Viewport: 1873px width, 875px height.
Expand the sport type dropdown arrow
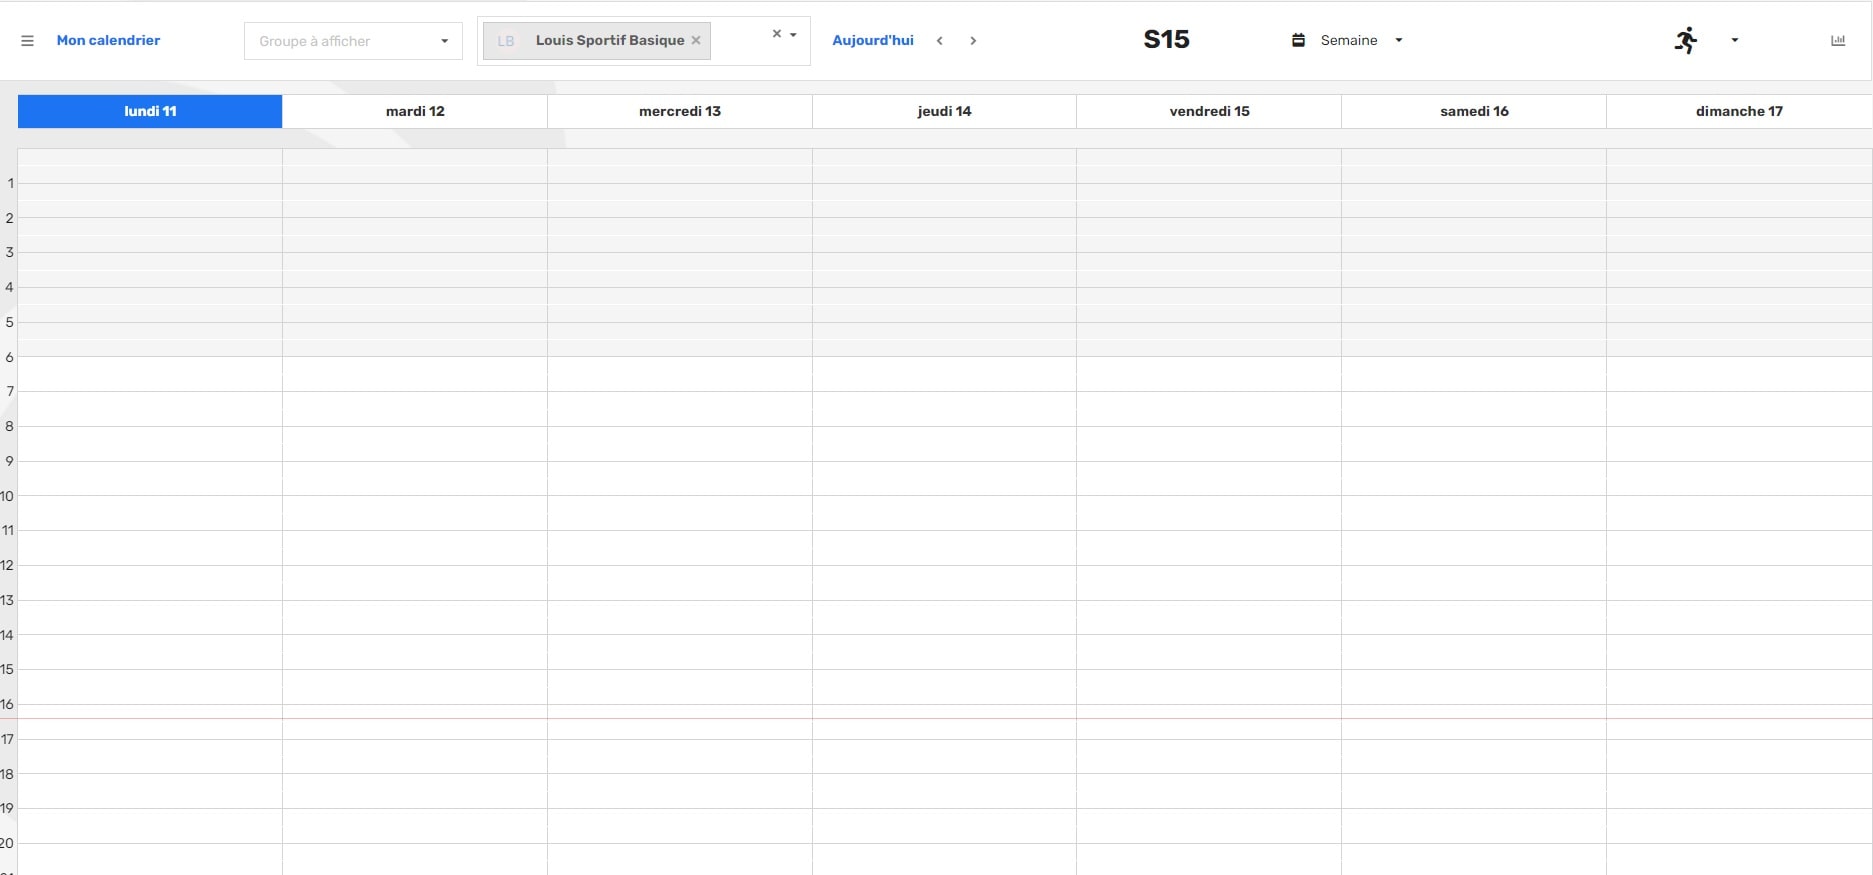click(x=1735, y=41)
